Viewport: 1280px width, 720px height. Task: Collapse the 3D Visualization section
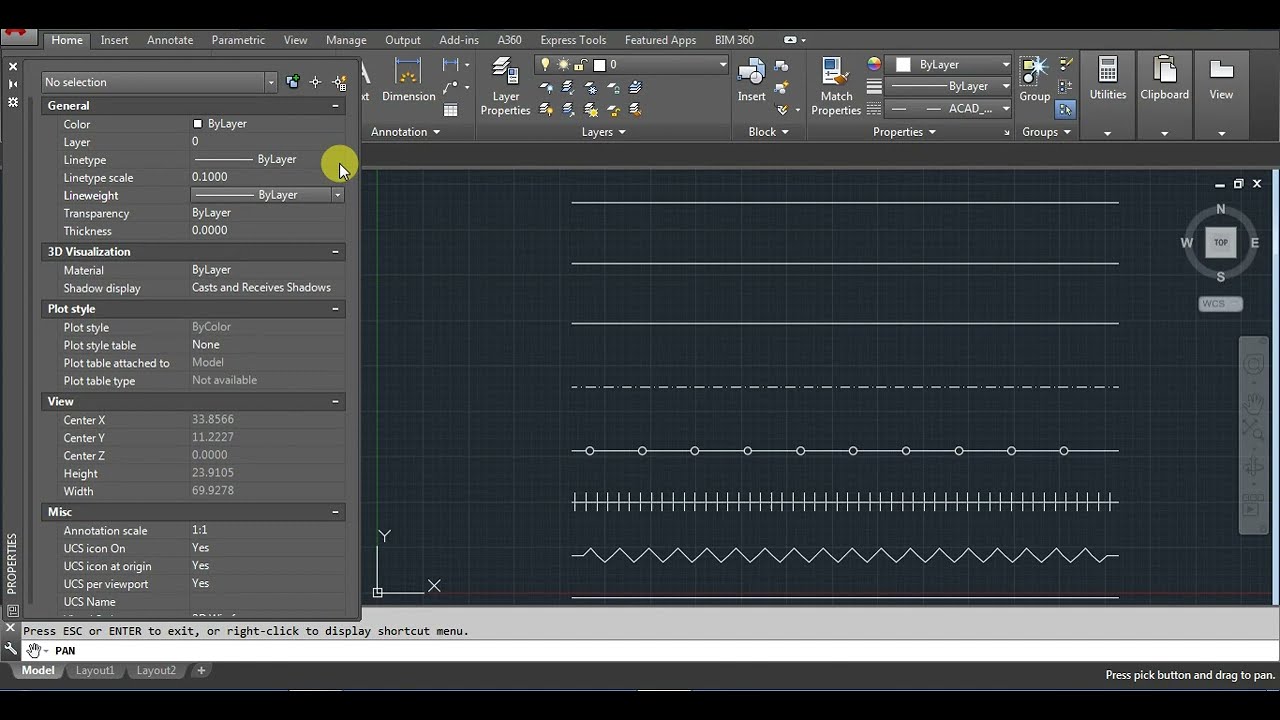[x=335, y=252]
